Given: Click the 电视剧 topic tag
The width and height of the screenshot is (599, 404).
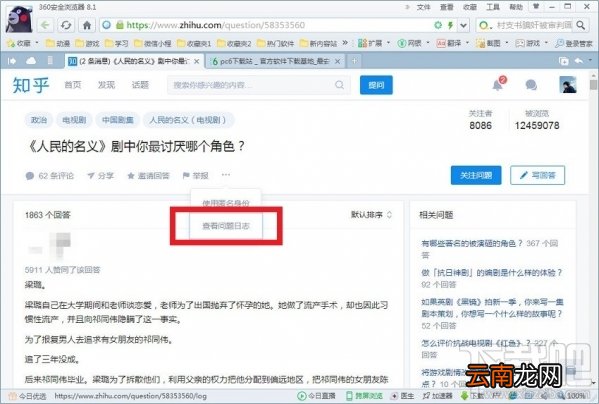Looking at the screenshot, I should pos(74,120).
